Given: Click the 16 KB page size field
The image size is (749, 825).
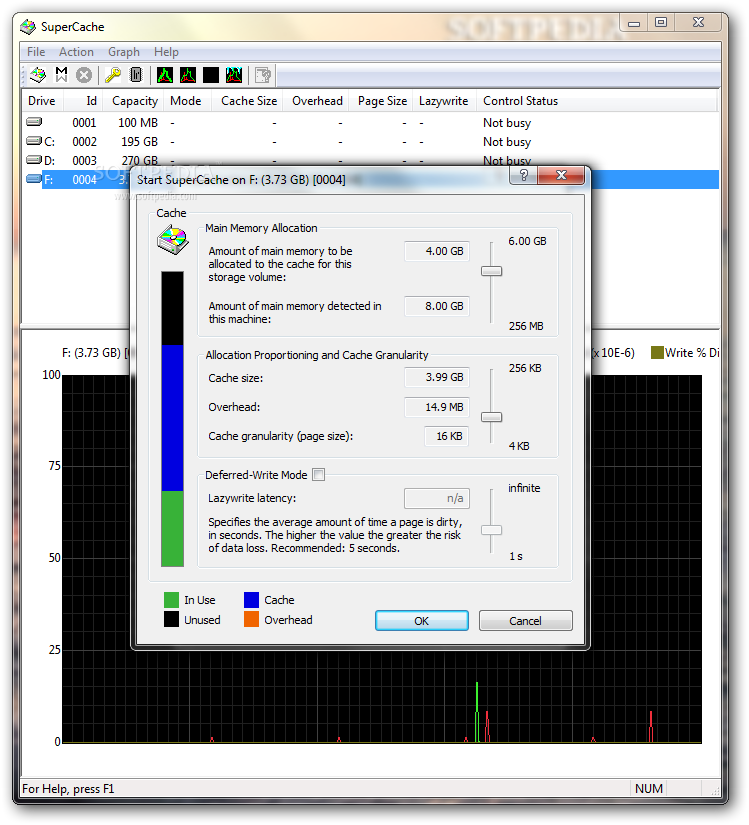Looking at the screenshot, I should point(447,436).
